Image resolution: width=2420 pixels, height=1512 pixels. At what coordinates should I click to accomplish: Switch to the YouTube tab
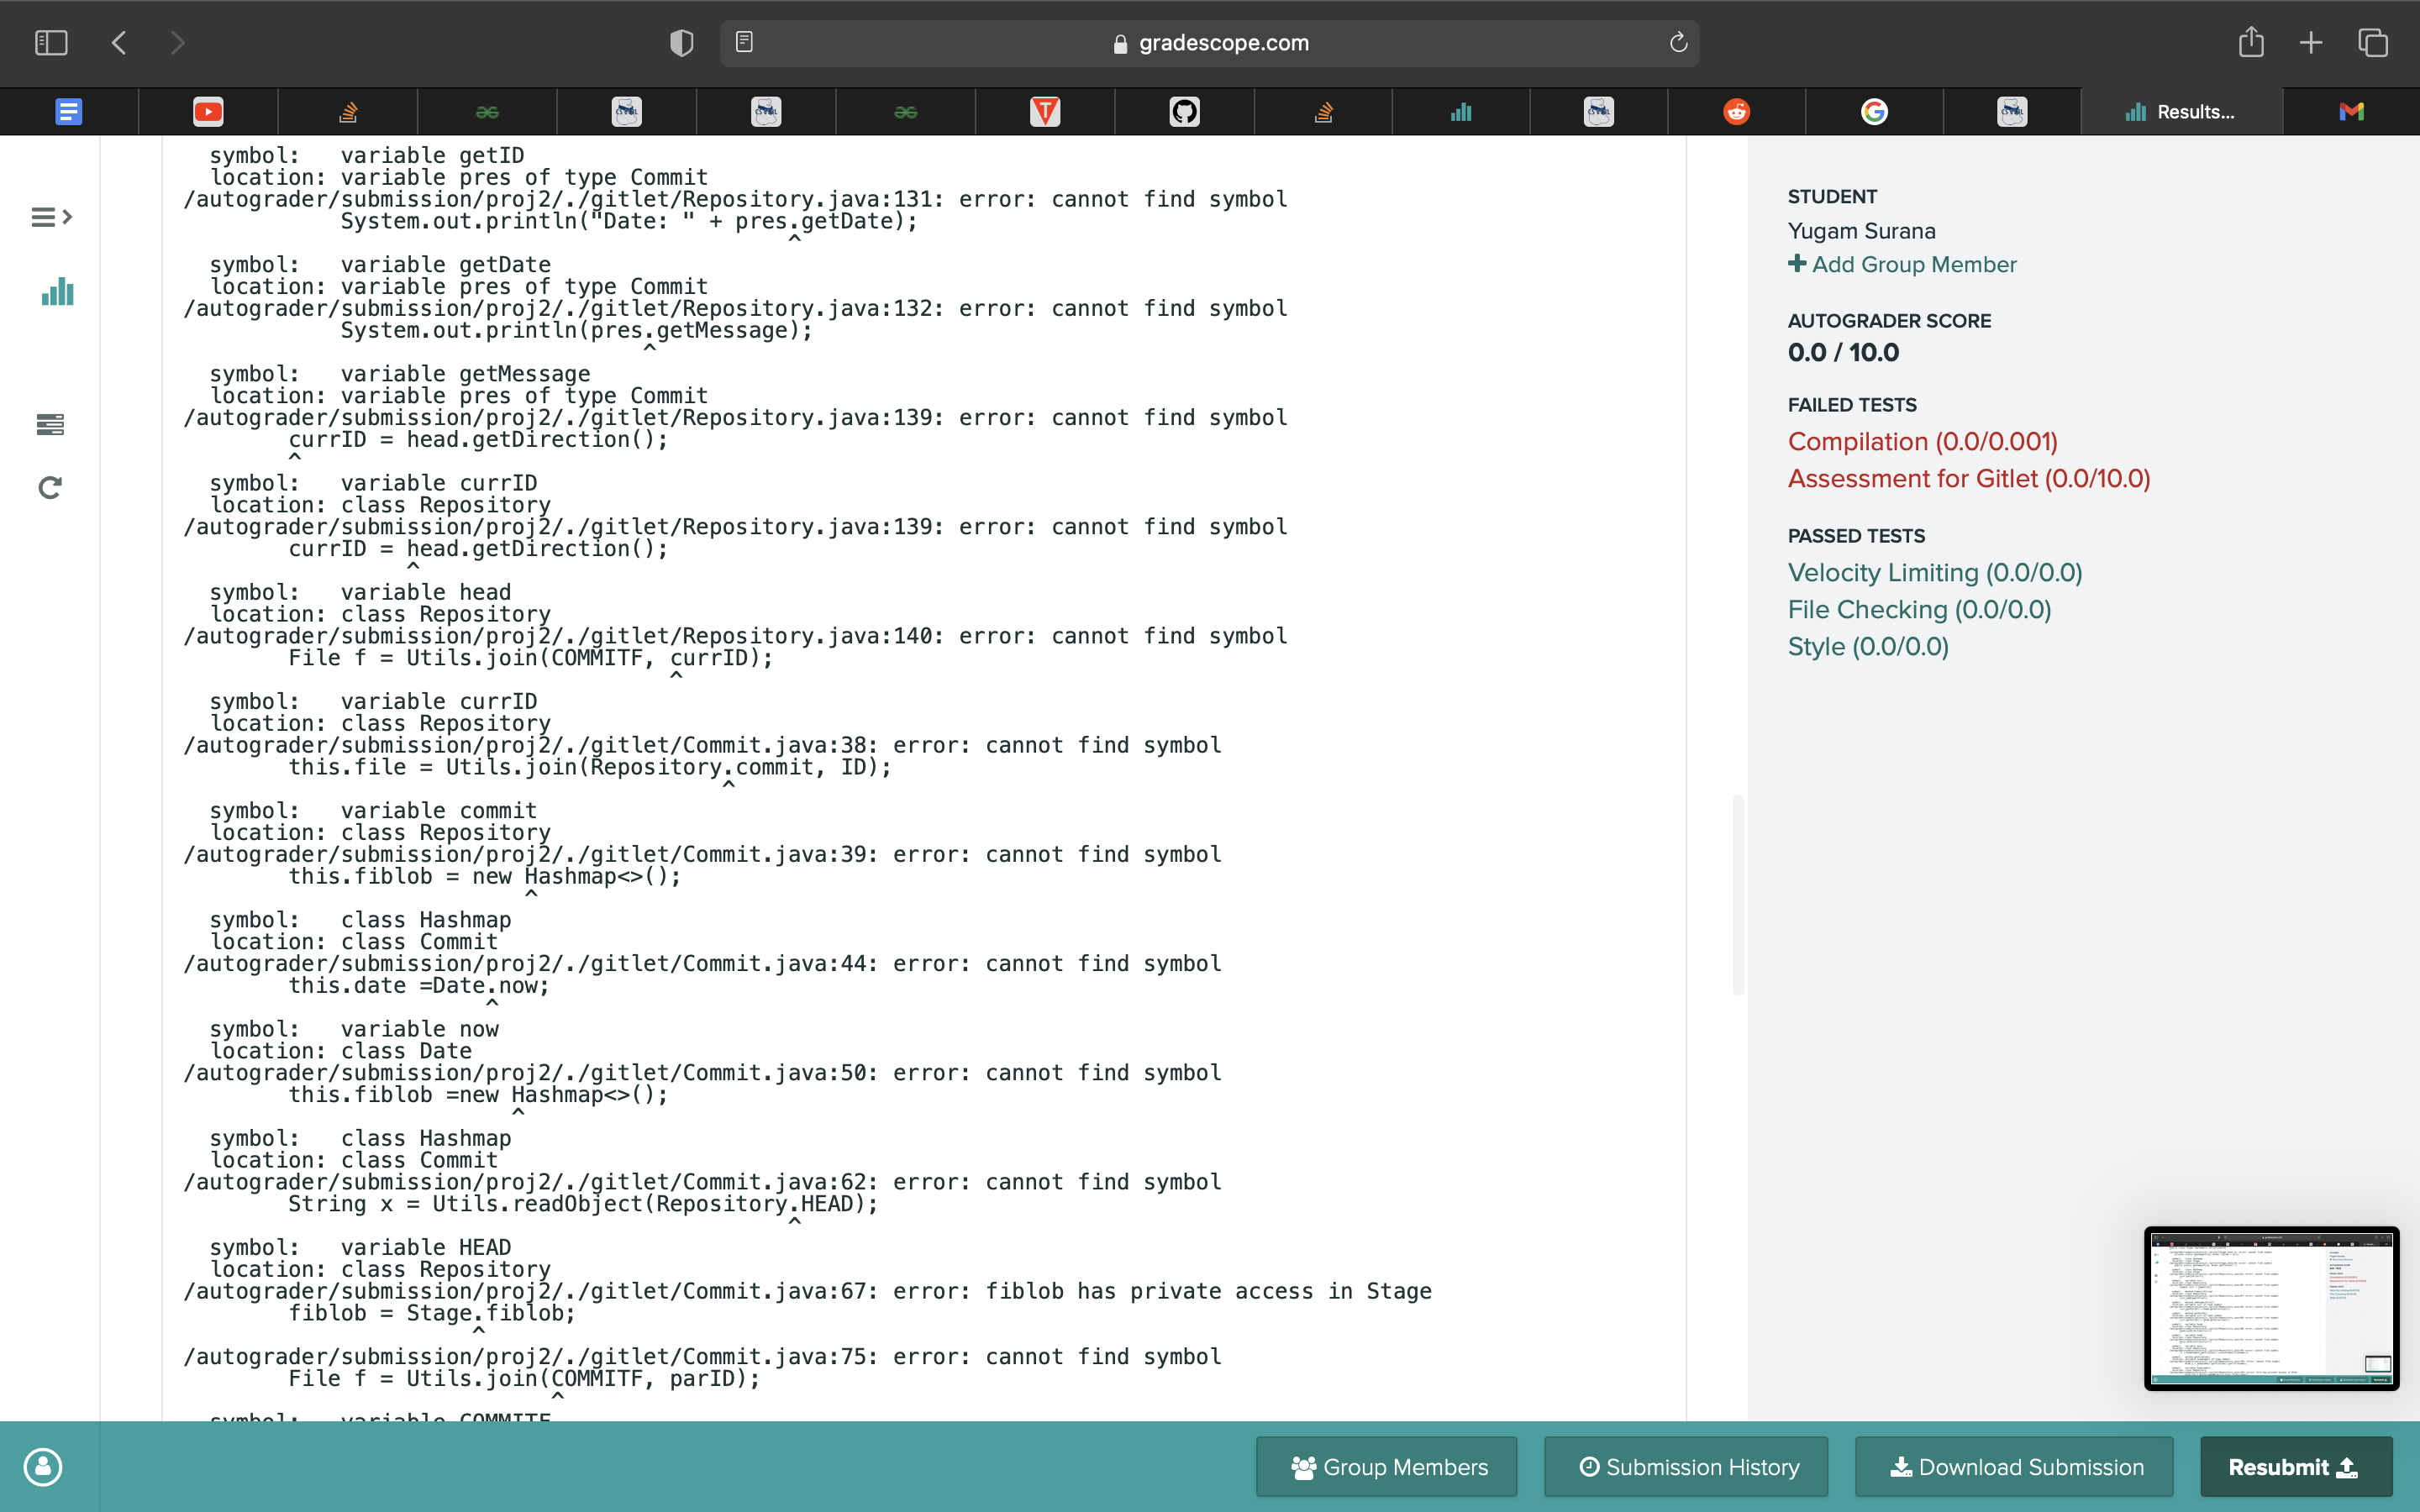click(x=208, y=112)
